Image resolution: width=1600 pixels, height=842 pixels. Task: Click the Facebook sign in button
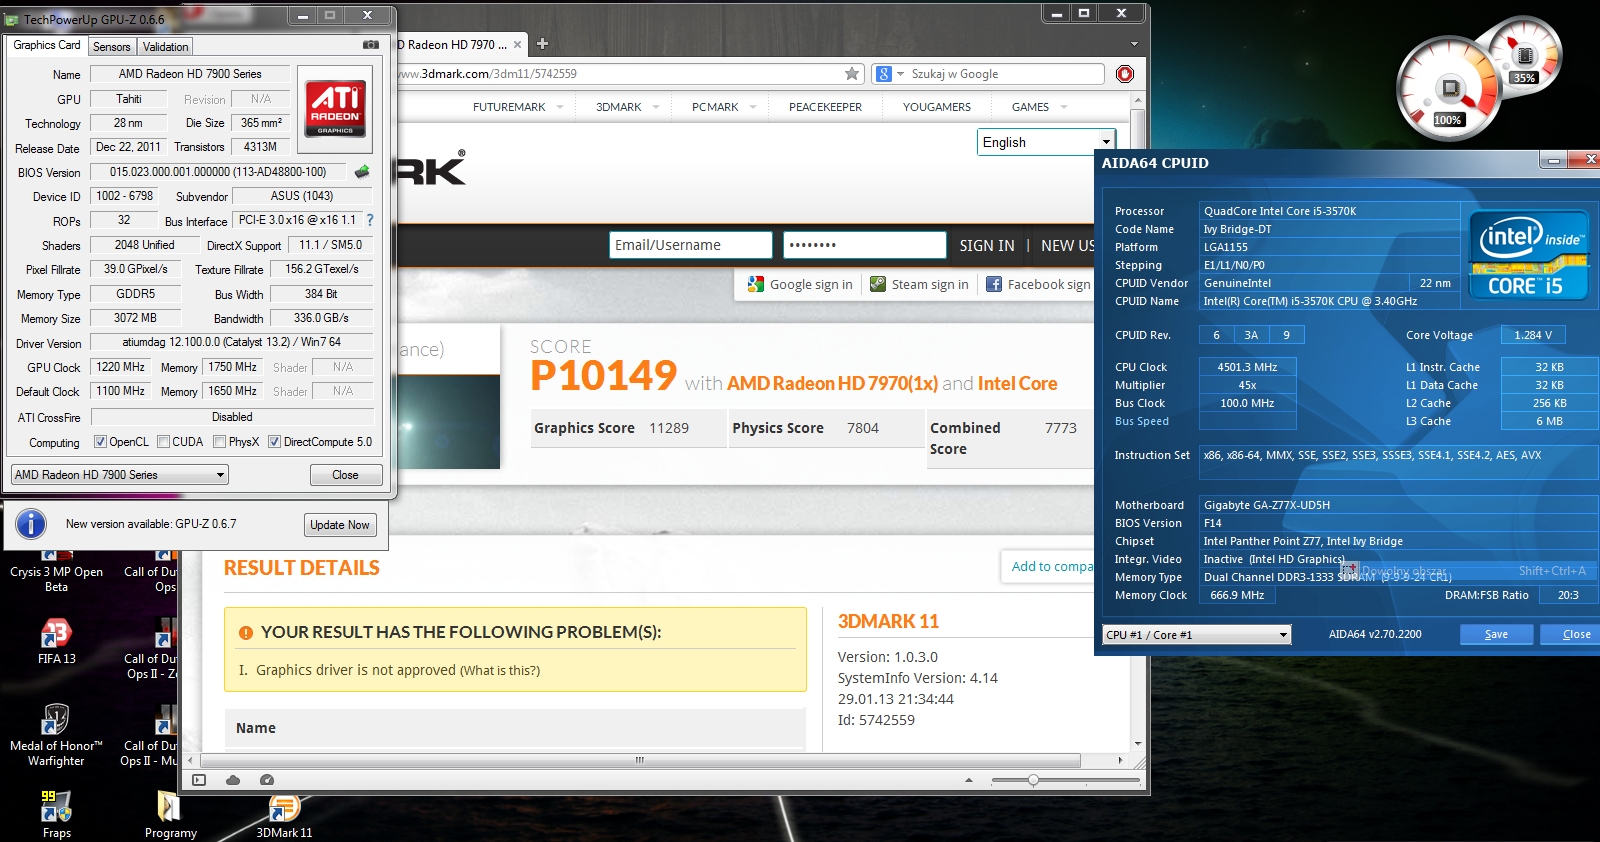[1038, 284]
